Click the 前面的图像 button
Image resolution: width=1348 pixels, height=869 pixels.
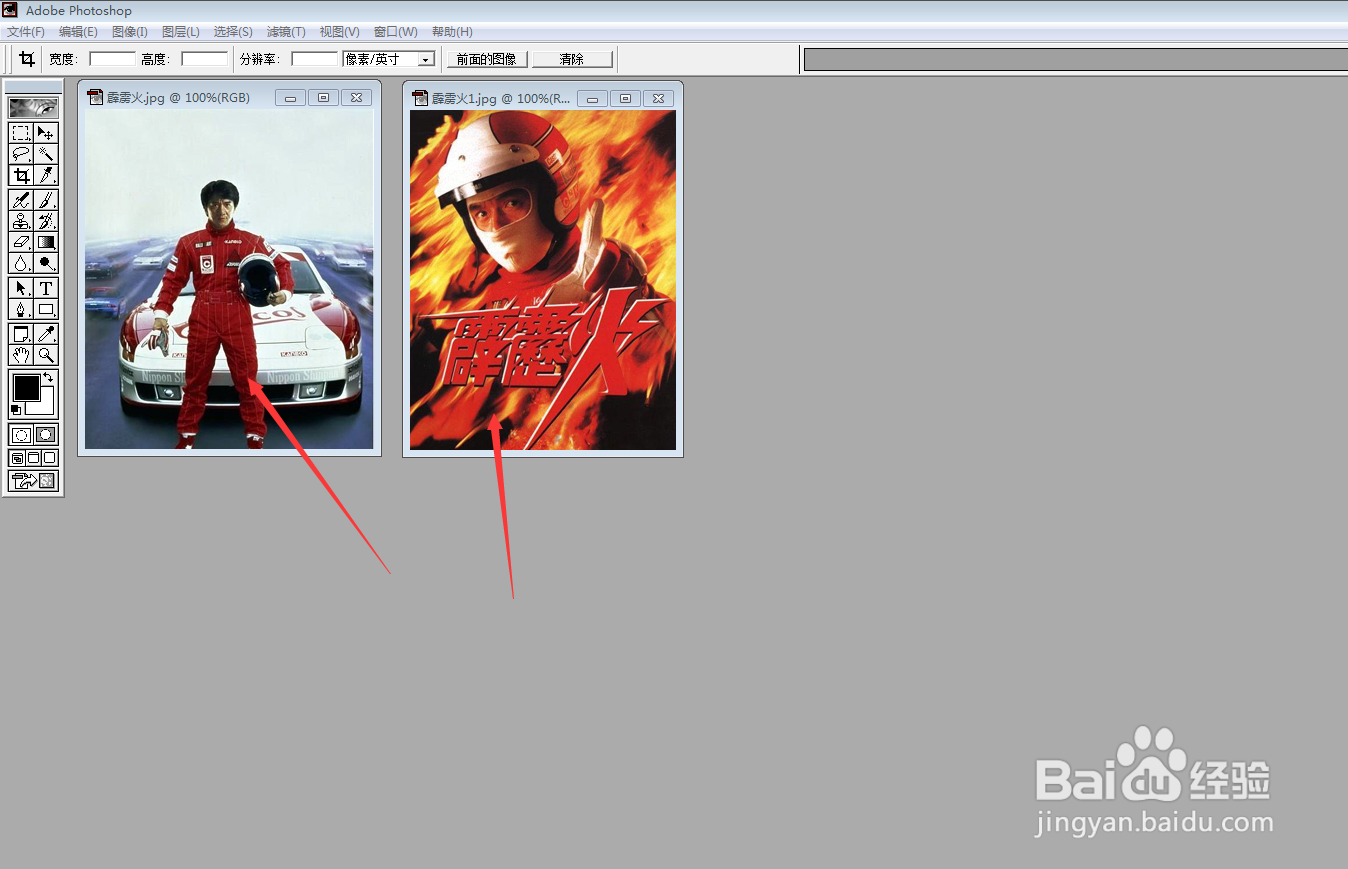(x=487, y=59)
